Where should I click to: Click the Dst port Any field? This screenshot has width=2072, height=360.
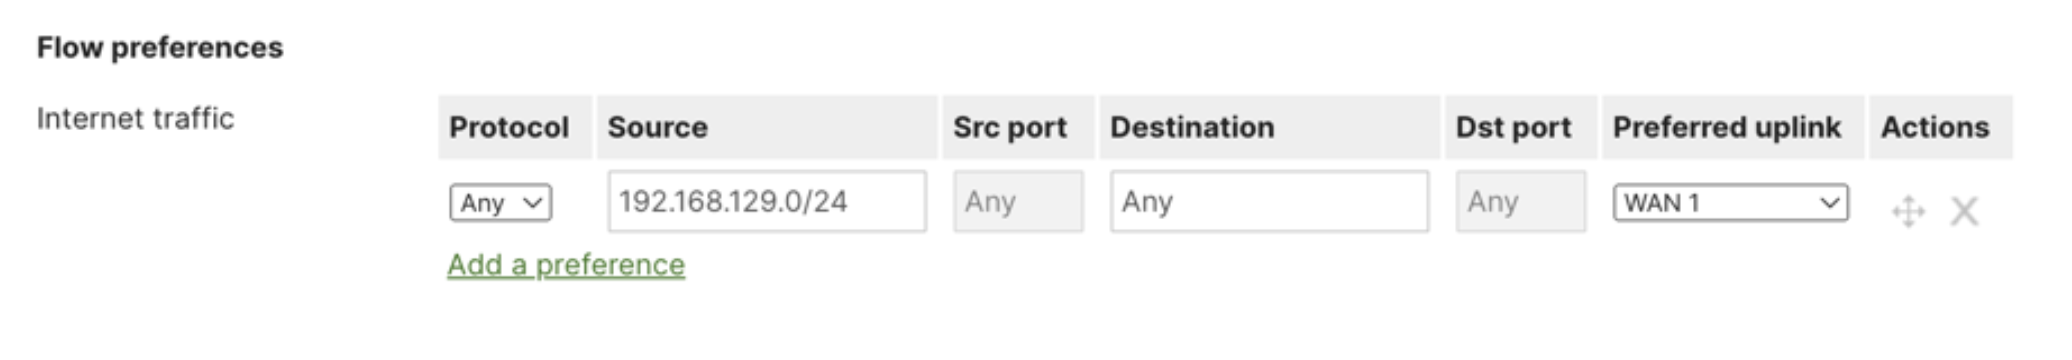click(x=1520, y=201)
